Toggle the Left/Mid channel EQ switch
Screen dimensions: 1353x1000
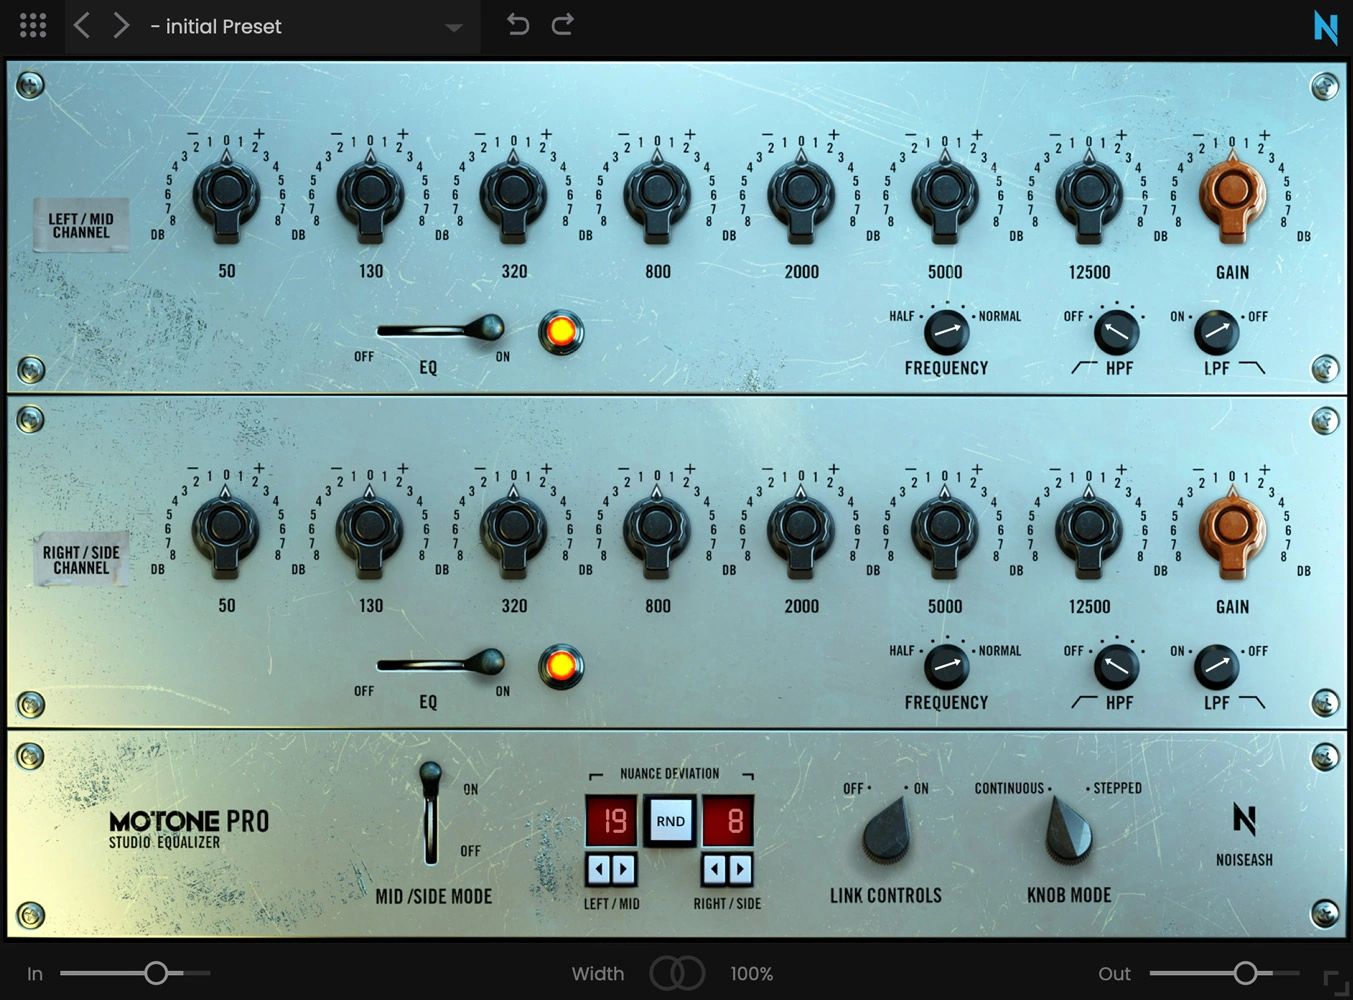pyautogui.click(x=442, y=329)
